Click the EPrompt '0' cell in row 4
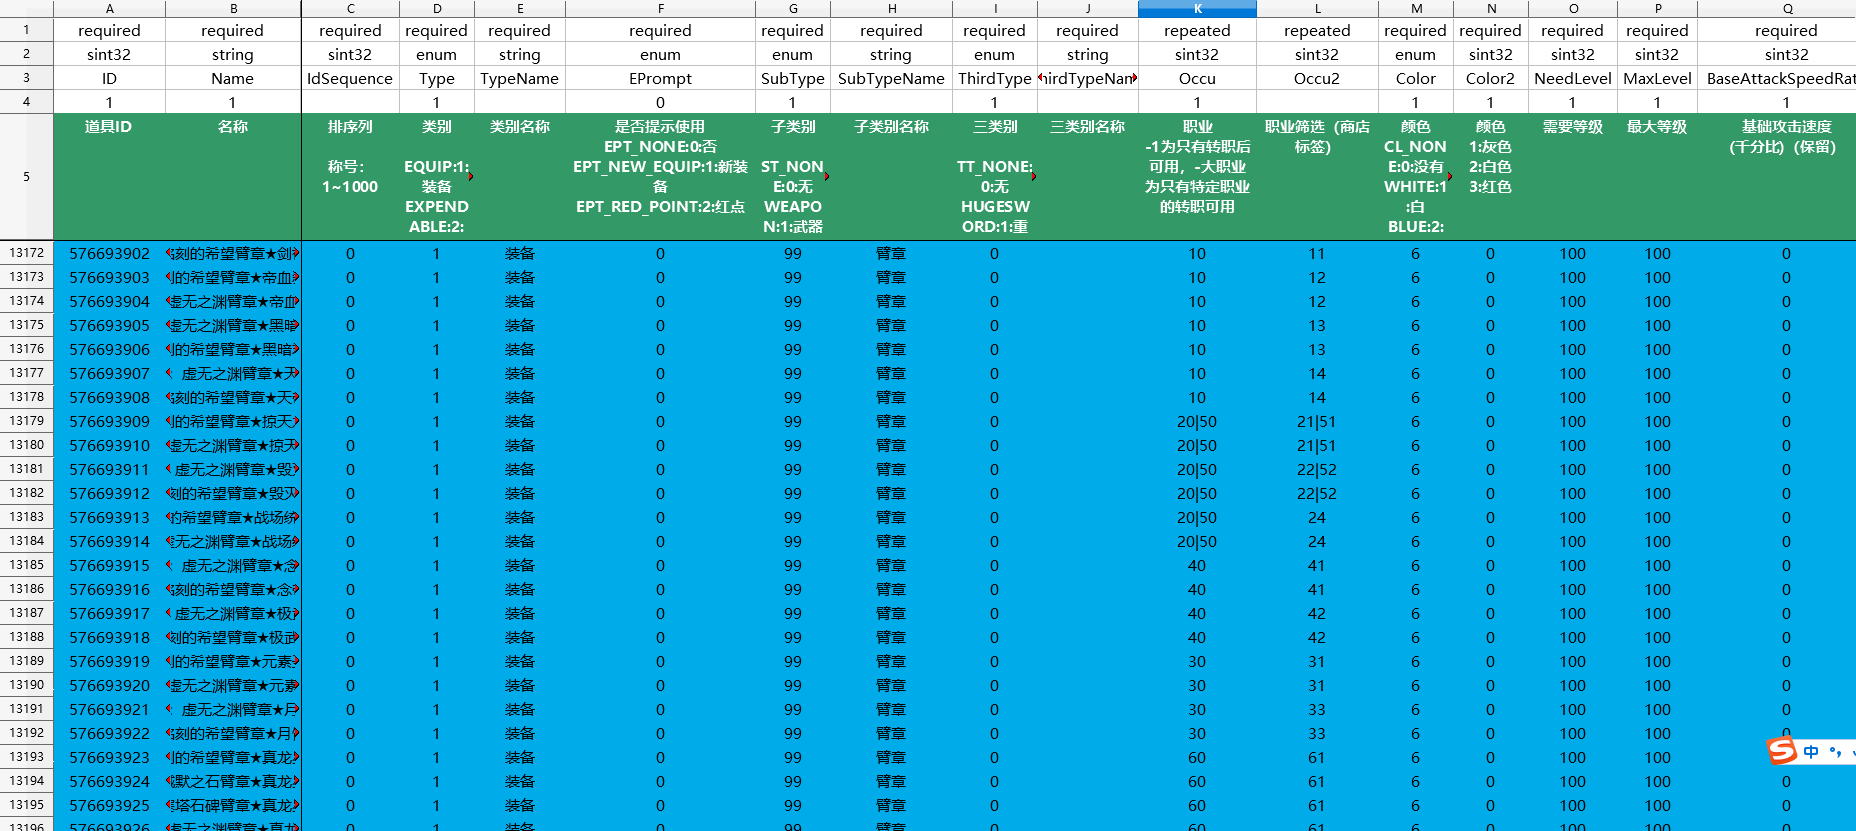Viewport: 1856px width, 831px height. click(660, 102)
